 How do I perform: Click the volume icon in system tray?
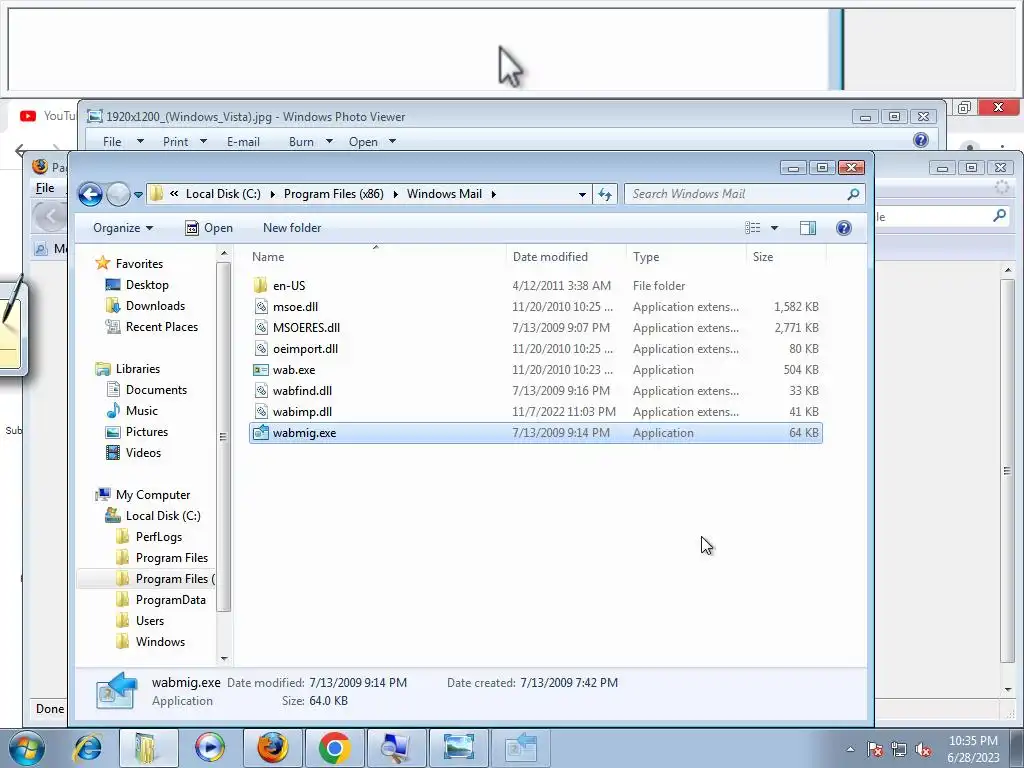click(x=923, y=750)
